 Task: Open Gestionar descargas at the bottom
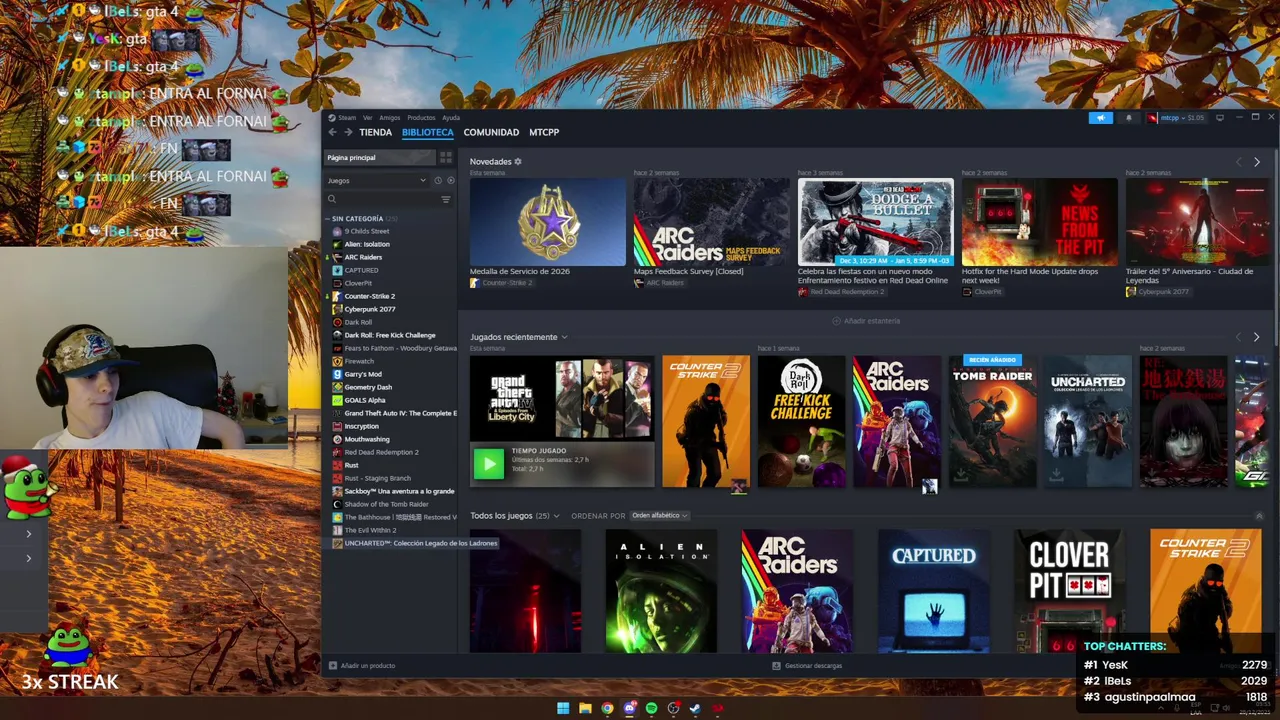point(807,665)
